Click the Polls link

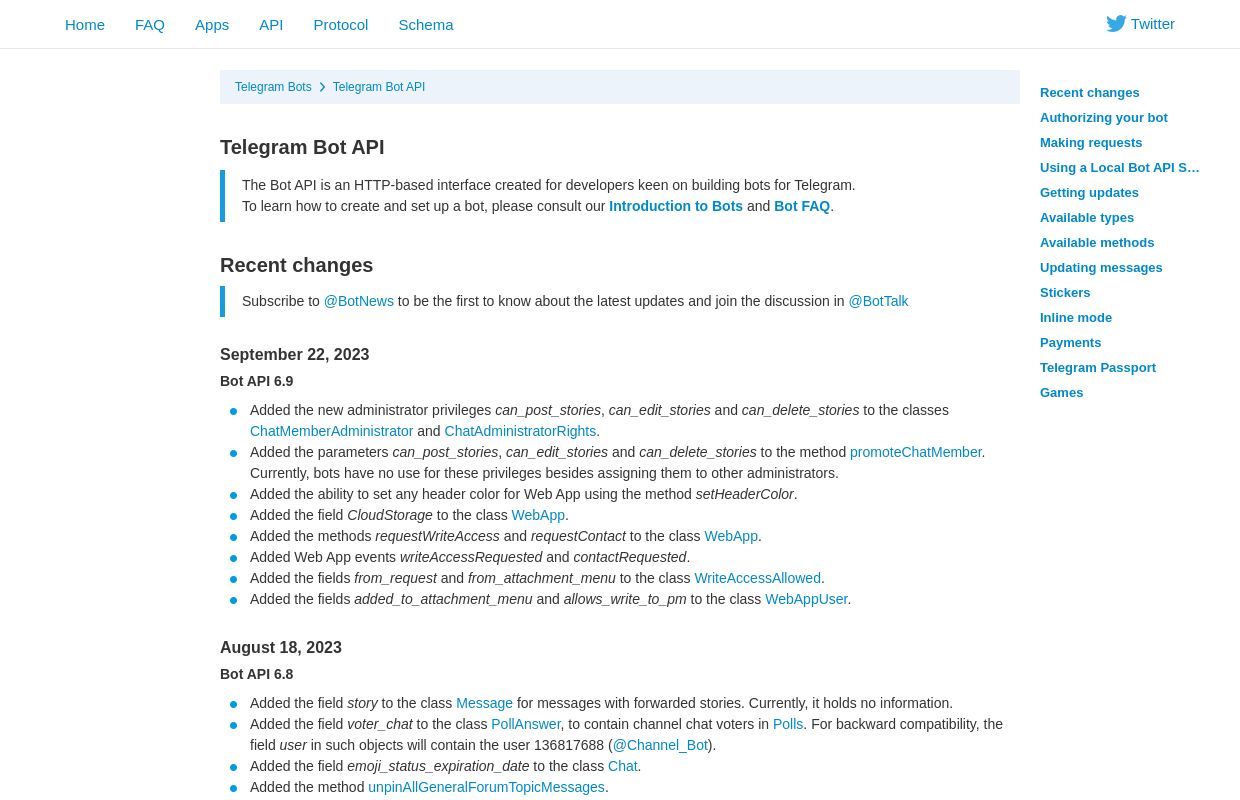788,724
